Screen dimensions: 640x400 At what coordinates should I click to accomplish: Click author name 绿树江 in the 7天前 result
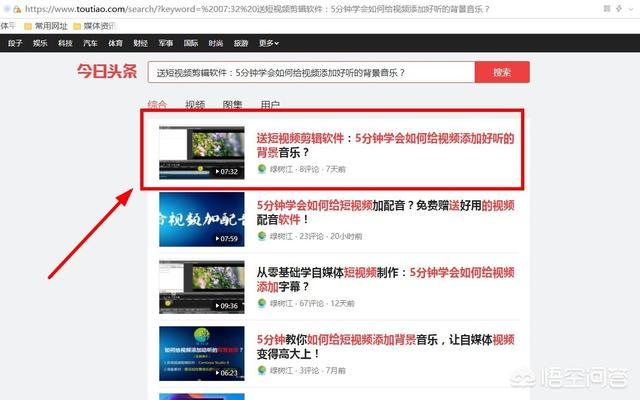point(281,169)
